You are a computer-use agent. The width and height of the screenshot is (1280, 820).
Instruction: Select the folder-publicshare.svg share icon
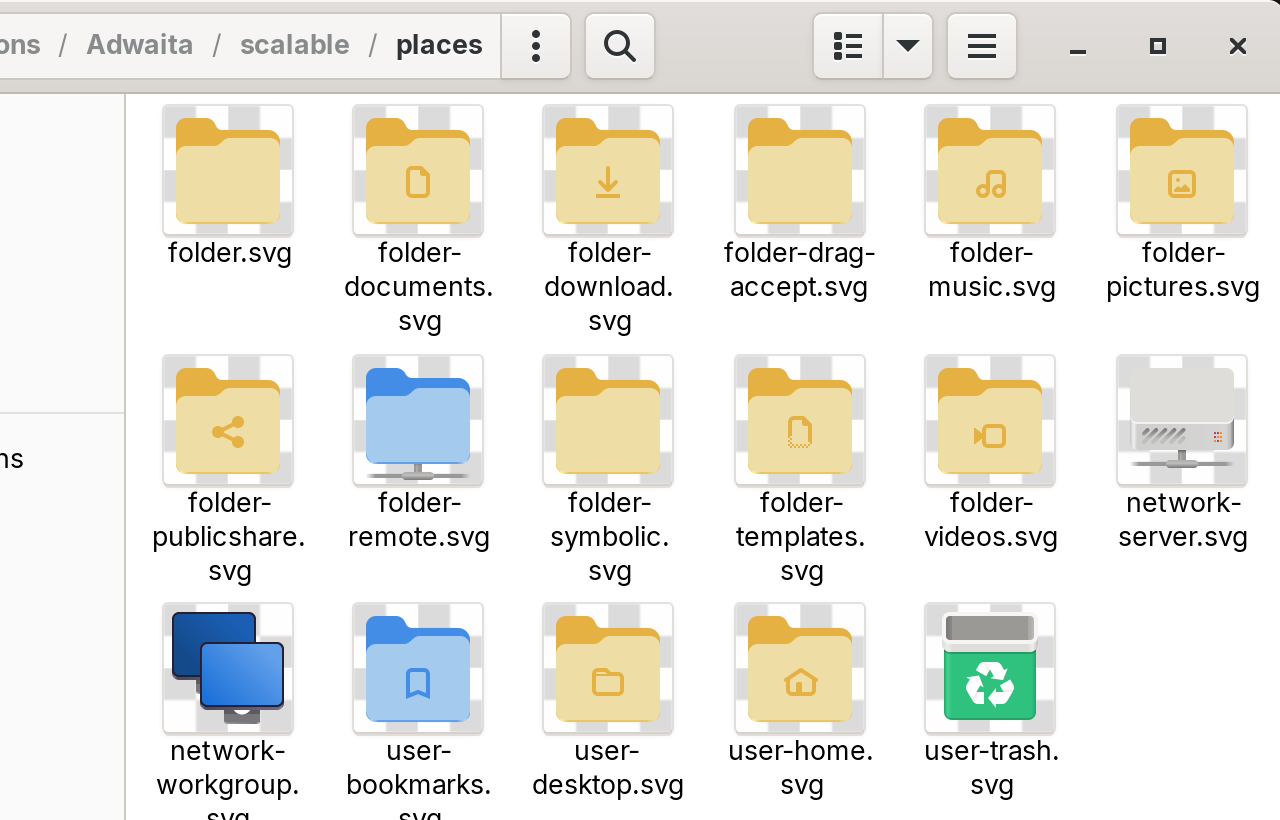228,421
